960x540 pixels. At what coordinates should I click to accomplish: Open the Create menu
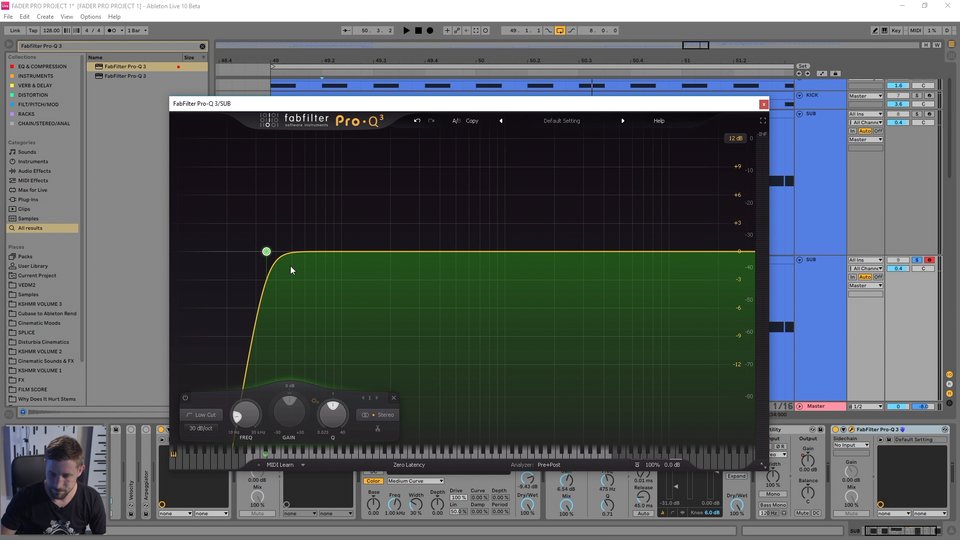45,17
